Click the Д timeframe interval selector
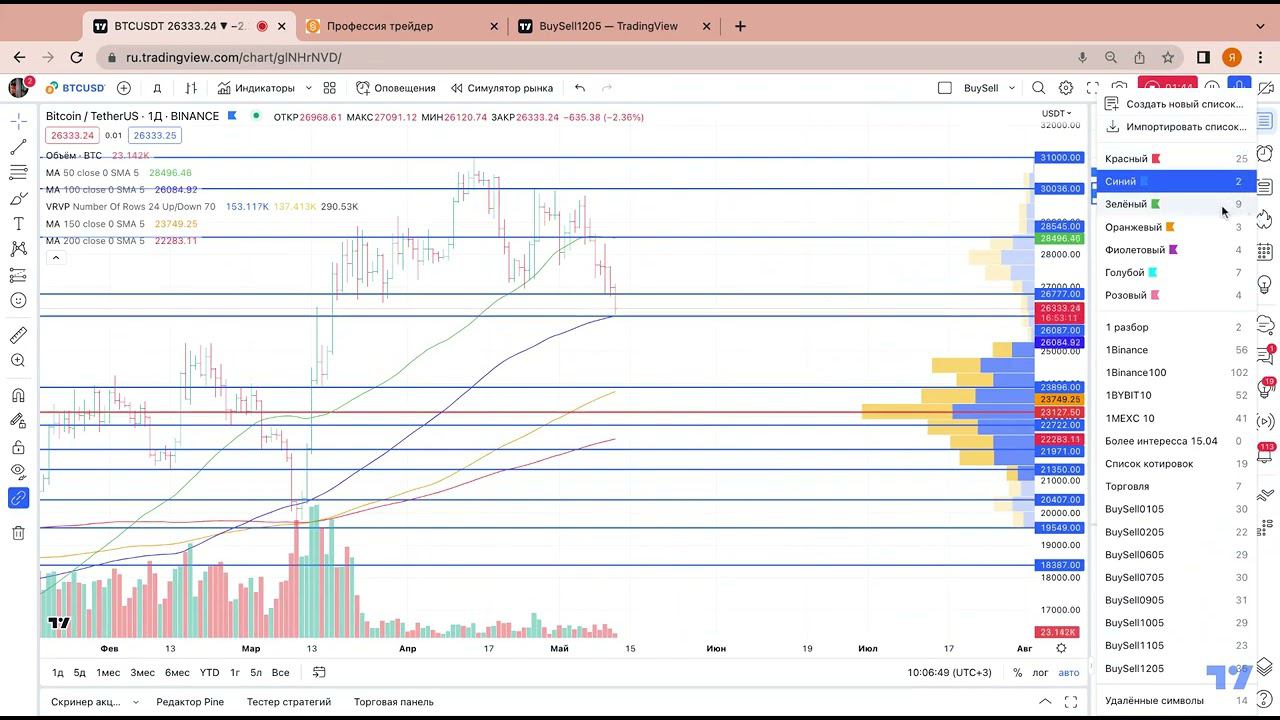This screenshot has height=720, width=1280. [x=157, y=88]
